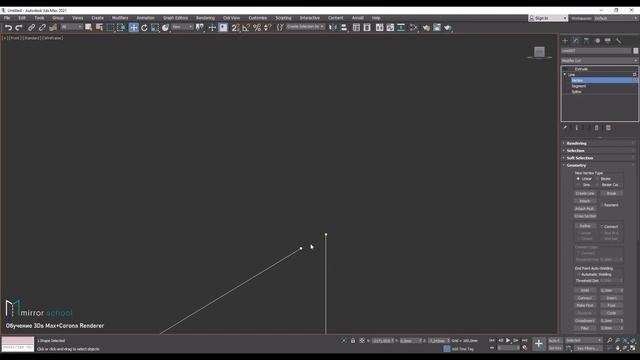Open the Modifier List dropdown
The image size is (640, 360).
click(x=599, y=60)
